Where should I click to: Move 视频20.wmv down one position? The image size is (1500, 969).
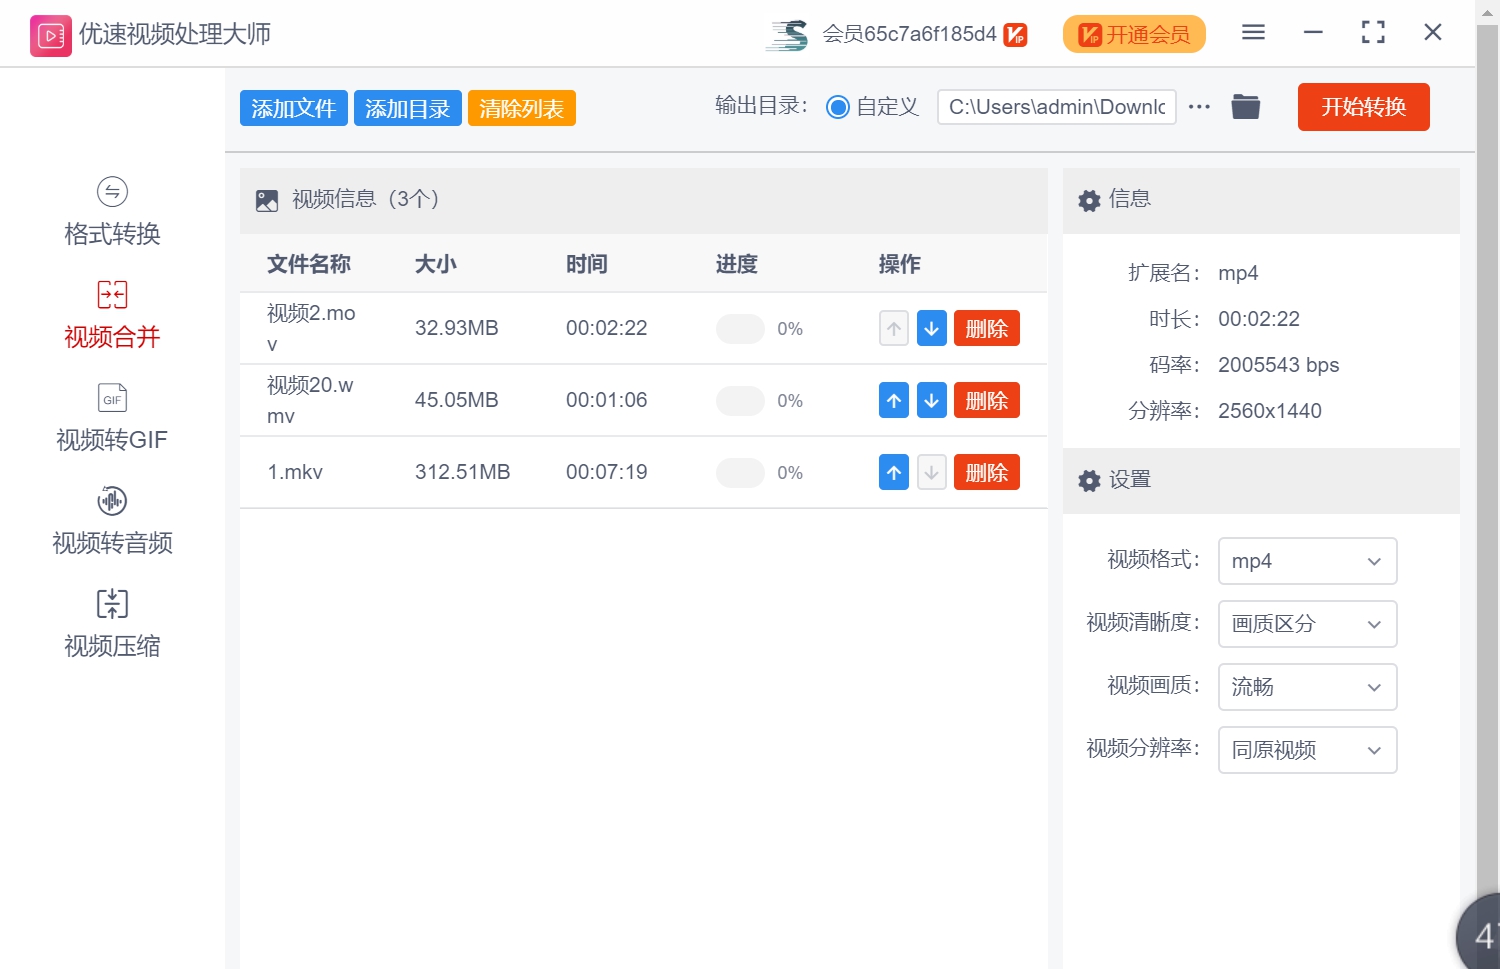931,401
